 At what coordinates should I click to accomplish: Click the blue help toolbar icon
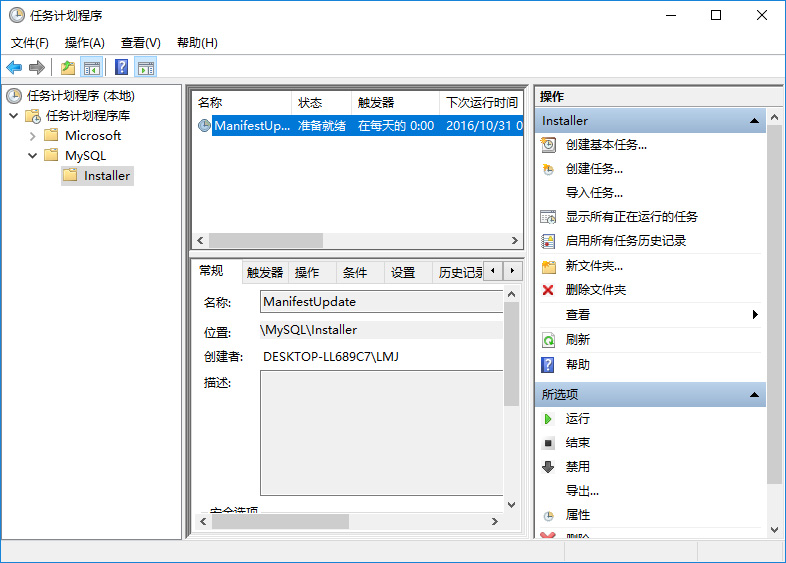121,67
